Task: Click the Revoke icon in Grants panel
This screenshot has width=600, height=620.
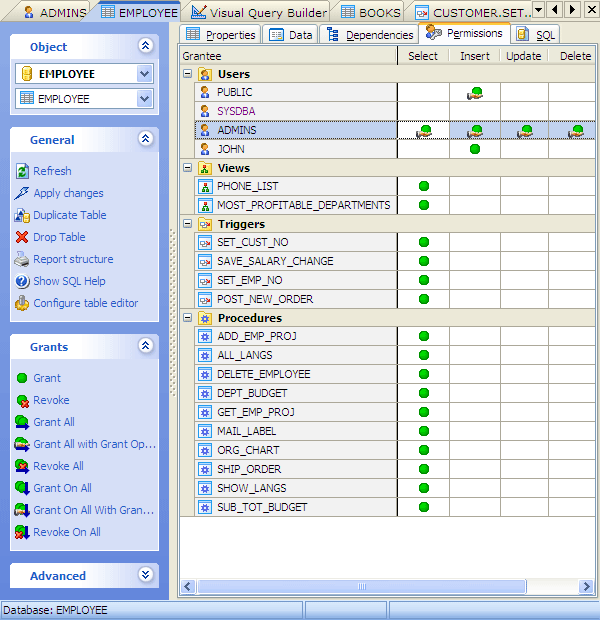Action: (23, 401)
